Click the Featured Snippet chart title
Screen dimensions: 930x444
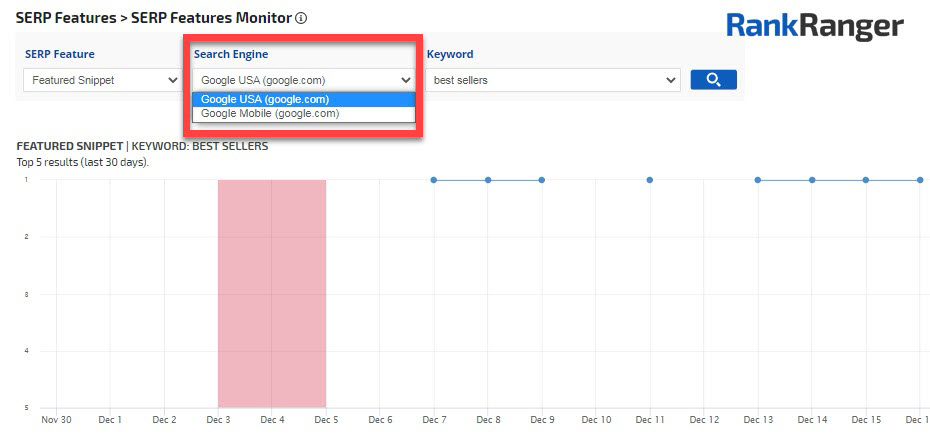[x=142, y=146]
